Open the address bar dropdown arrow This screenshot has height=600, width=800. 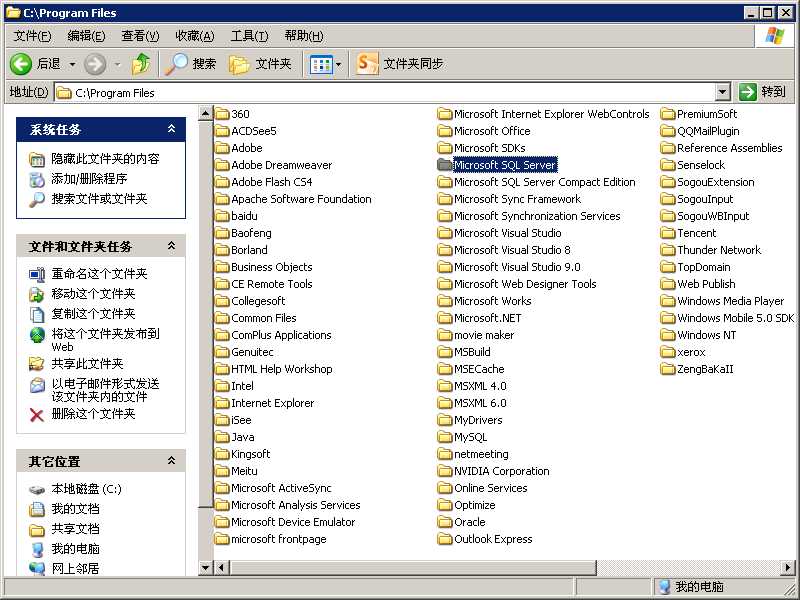(722, 92)
